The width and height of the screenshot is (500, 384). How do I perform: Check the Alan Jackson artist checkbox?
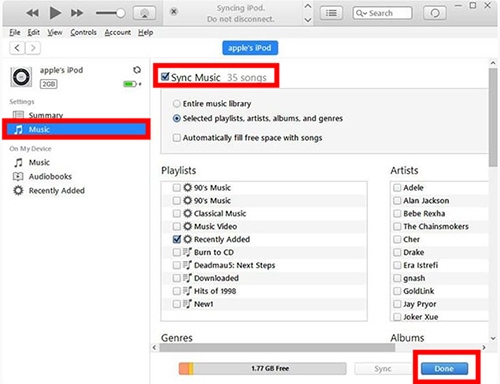pos(397,201)
